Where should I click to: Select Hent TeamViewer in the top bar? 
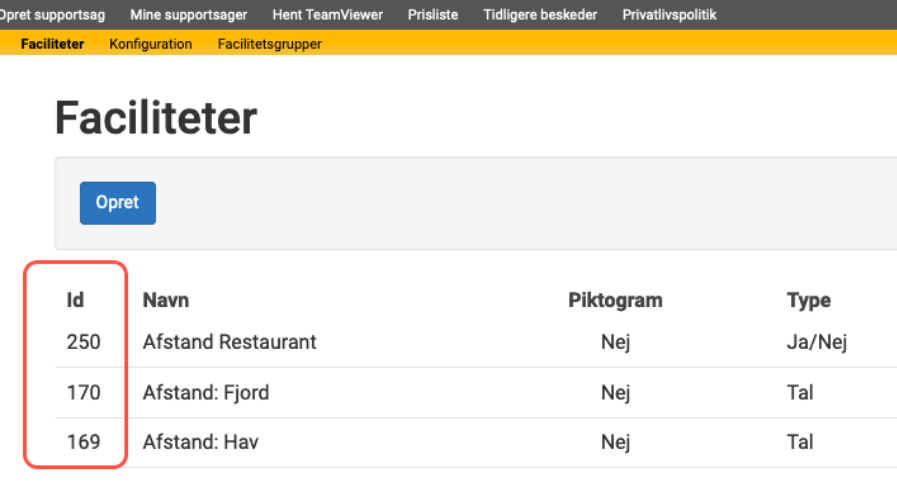coord(328,15)
